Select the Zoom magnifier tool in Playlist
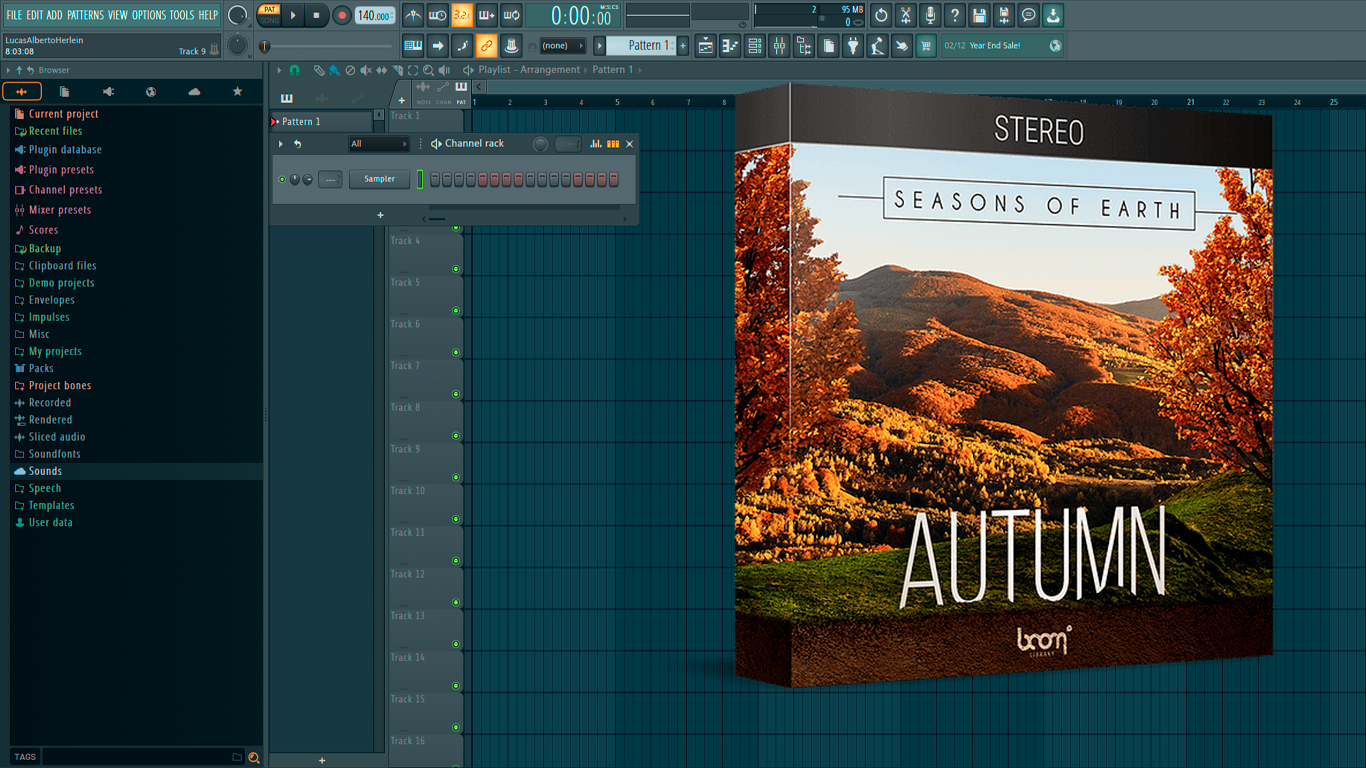Viewport: 1366px width, 768px height. [x=428, y=70]
